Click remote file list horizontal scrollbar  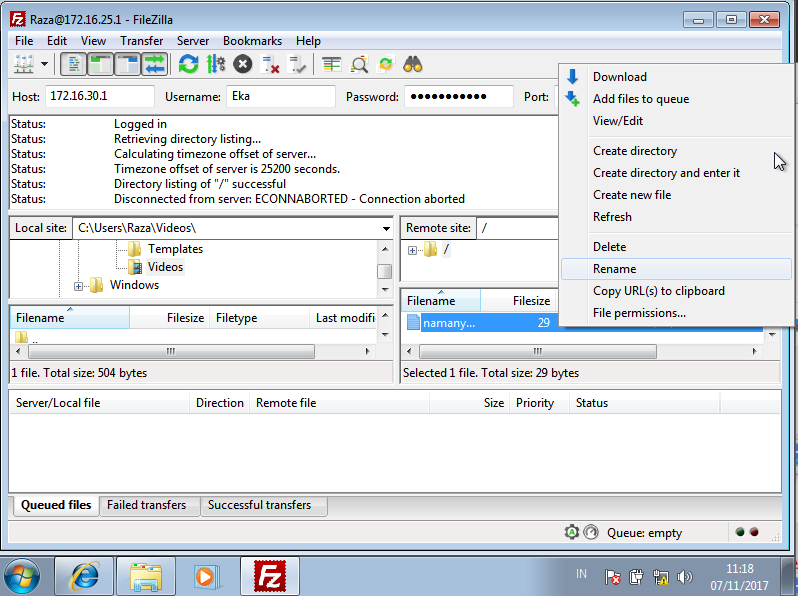tap(538, 351)
